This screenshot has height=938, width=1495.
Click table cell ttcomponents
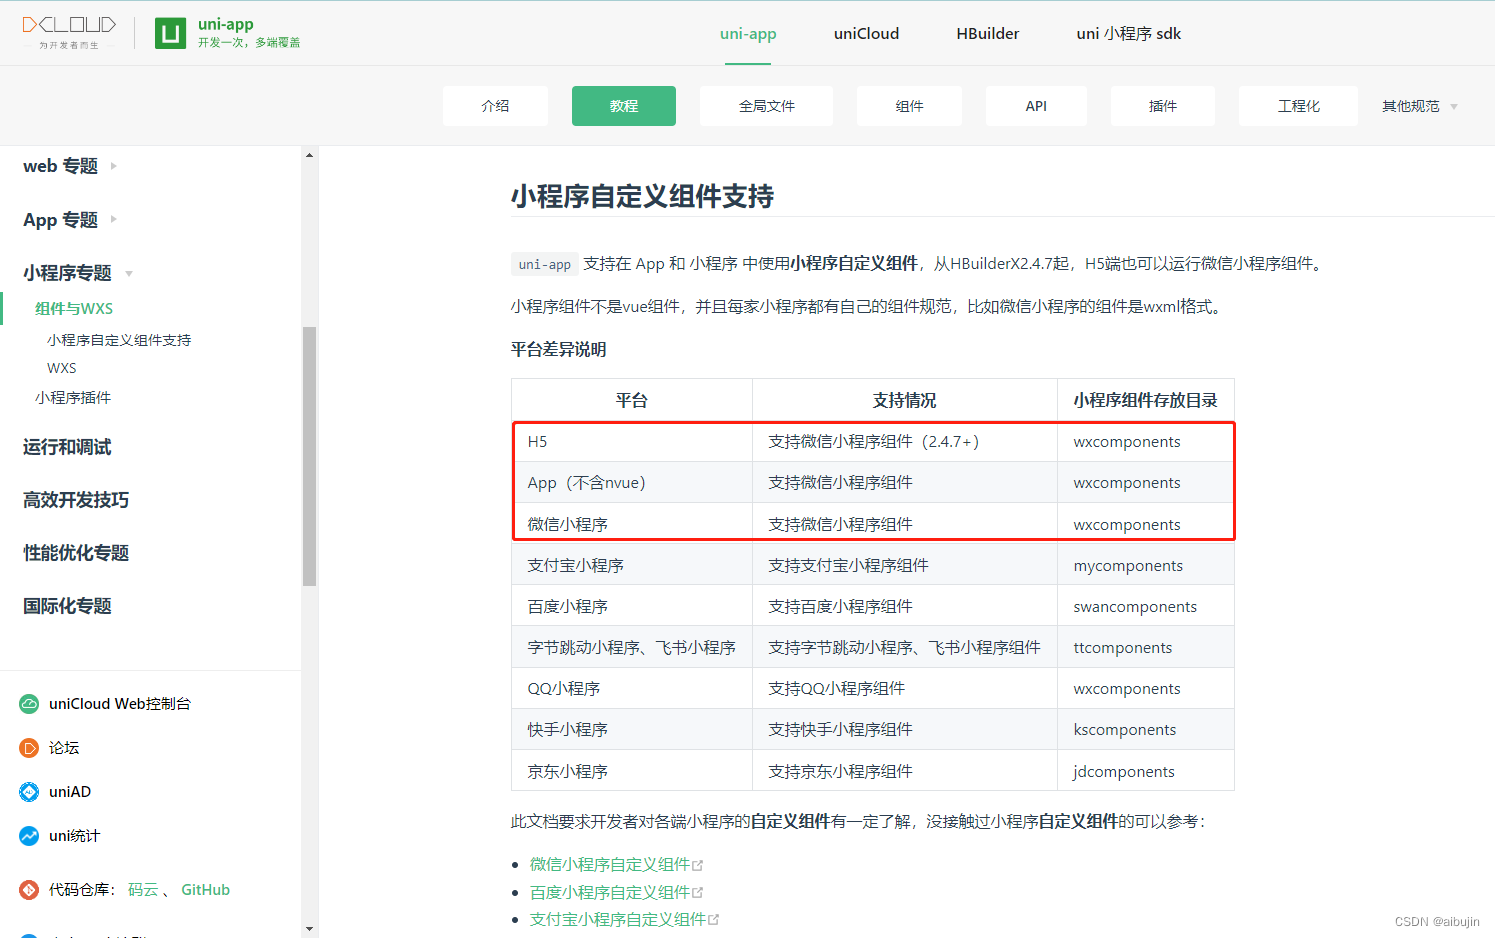1146,647
